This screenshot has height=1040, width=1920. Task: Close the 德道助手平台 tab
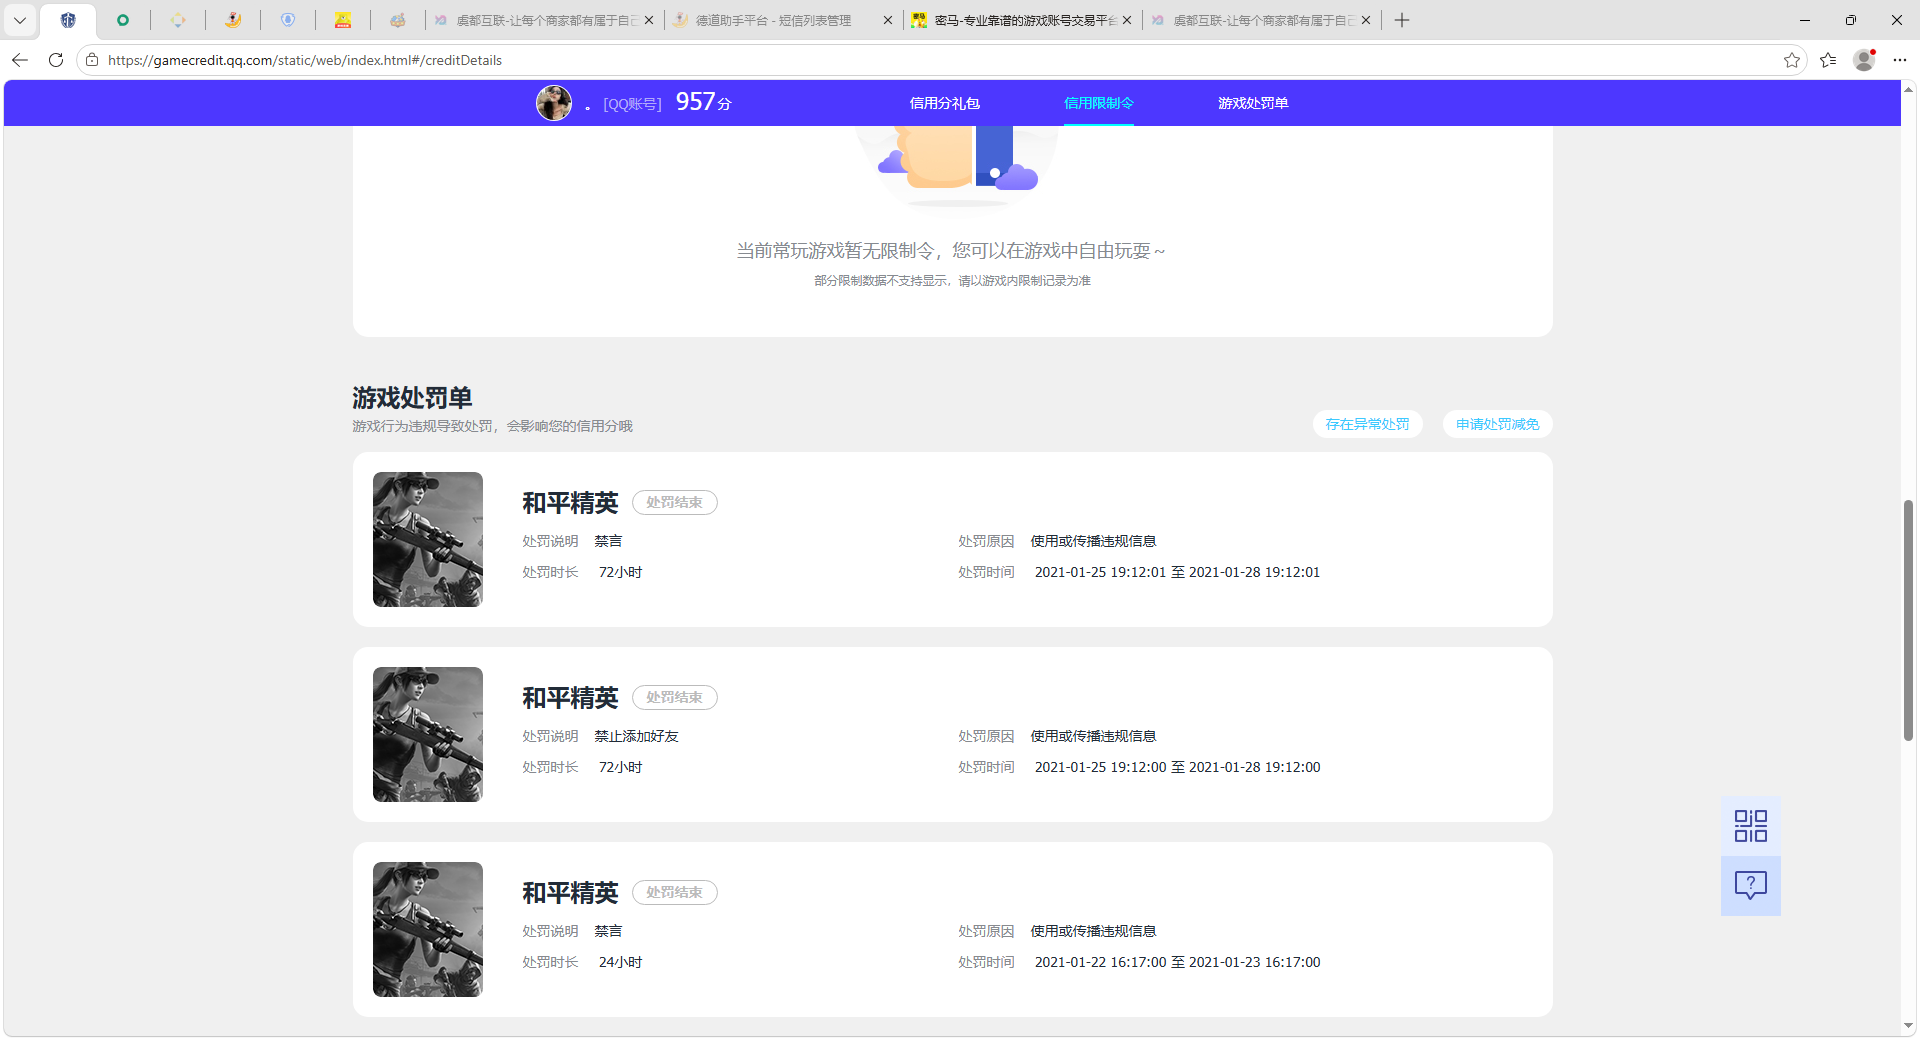(x=887, y=20)
